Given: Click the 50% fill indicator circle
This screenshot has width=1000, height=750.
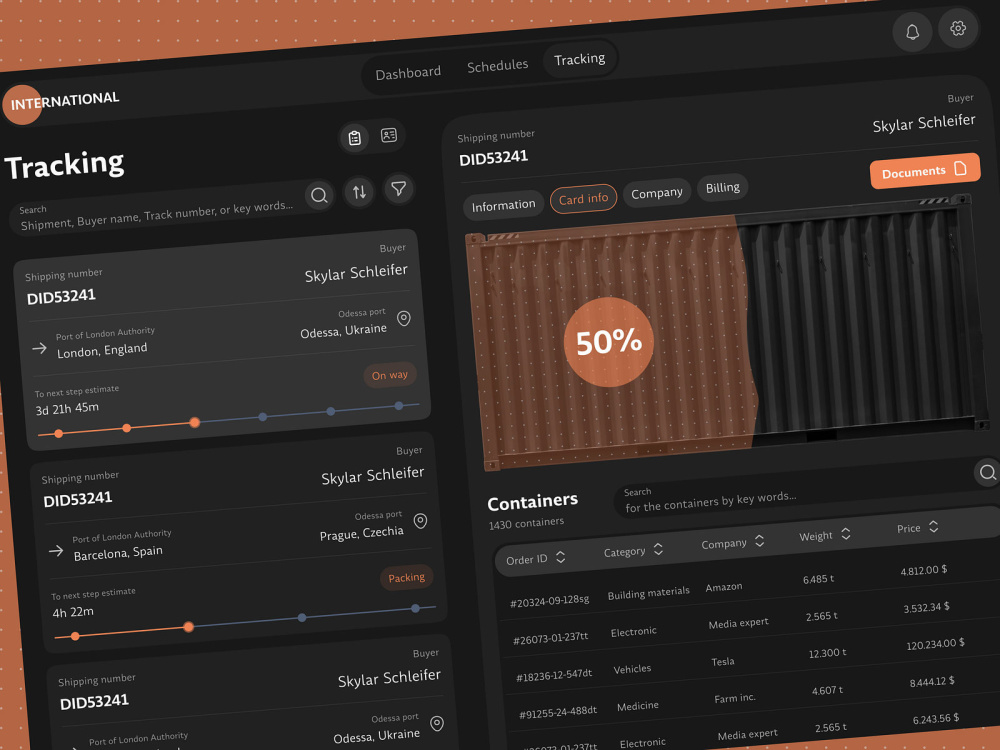Looking at the screenshot, I should click(x=608, y=342).
